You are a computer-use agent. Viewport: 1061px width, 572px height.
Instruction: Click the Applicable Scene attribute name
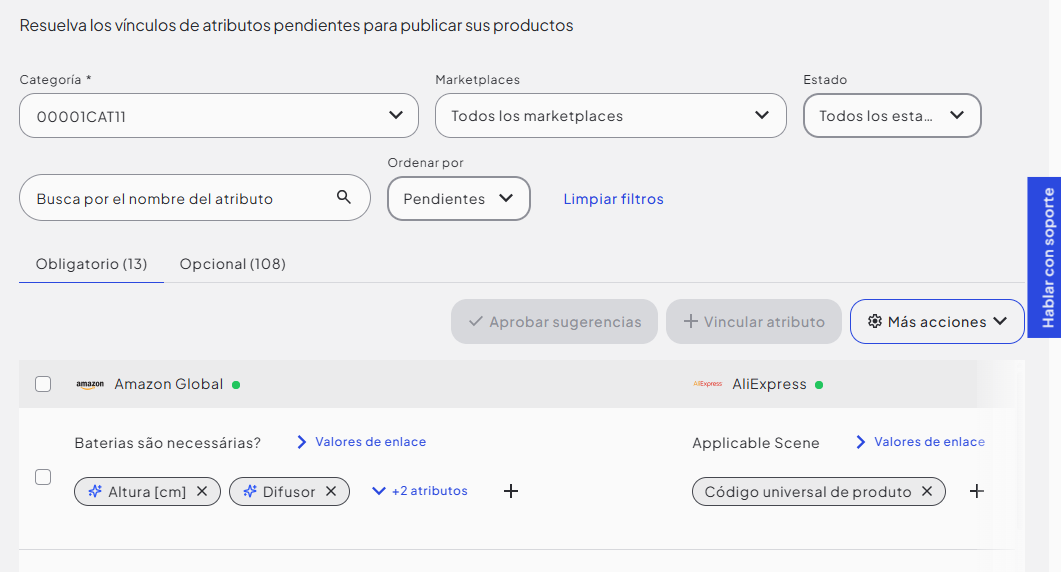coord(756,443)
